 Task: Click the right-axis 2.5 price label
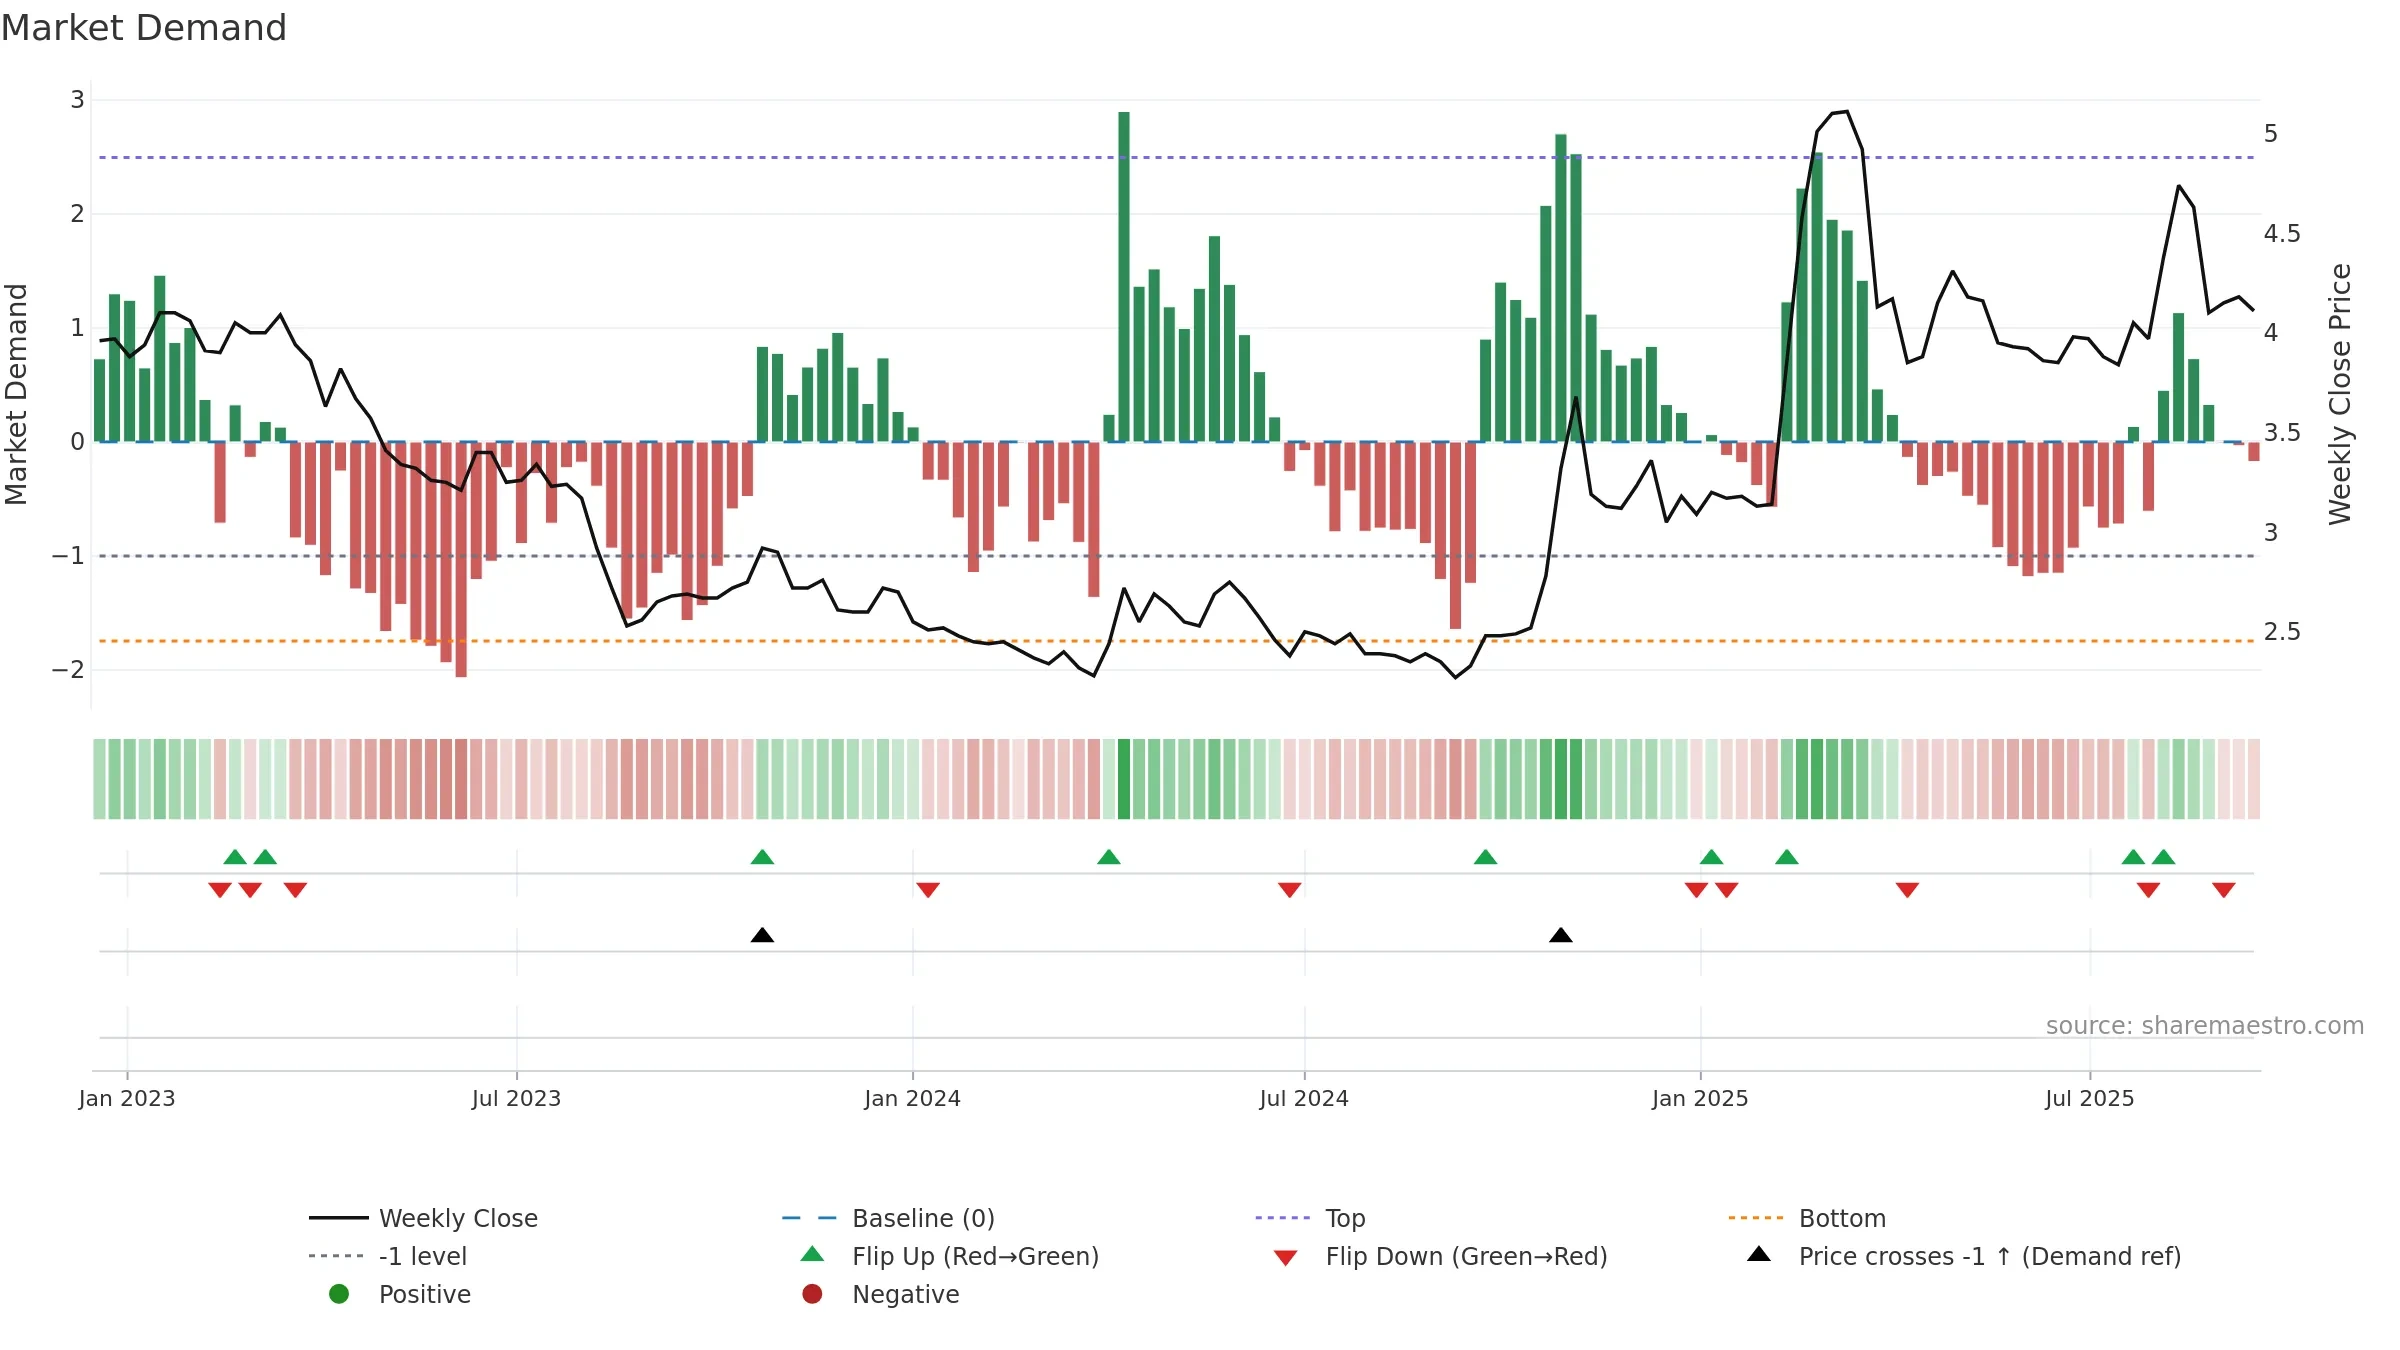coord(2282,632)
